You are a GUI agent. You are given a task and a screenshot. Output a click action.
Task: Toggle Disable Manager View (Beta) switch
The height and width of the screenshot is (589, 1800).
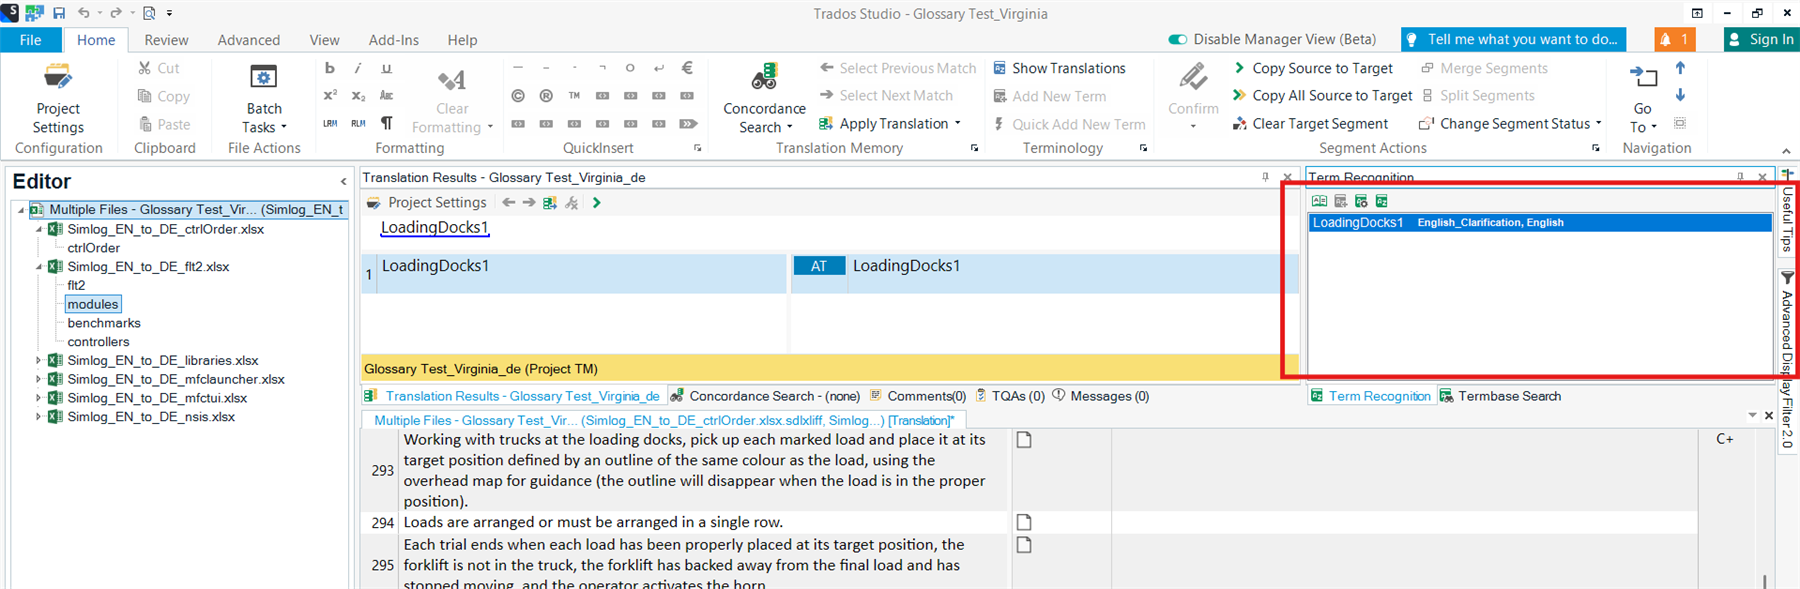1178,40
